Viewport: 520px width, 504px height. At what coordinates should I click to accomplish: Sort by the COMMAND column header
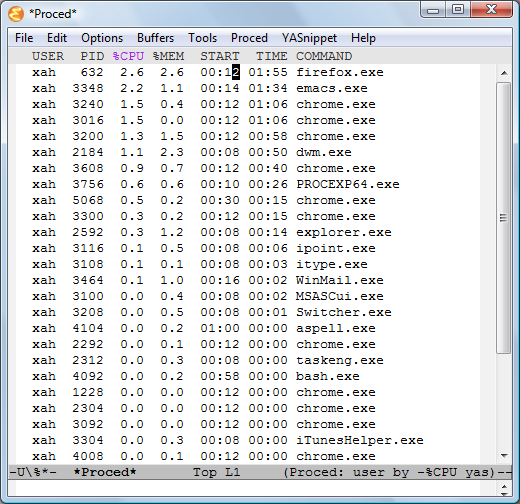tap(324, 56)
